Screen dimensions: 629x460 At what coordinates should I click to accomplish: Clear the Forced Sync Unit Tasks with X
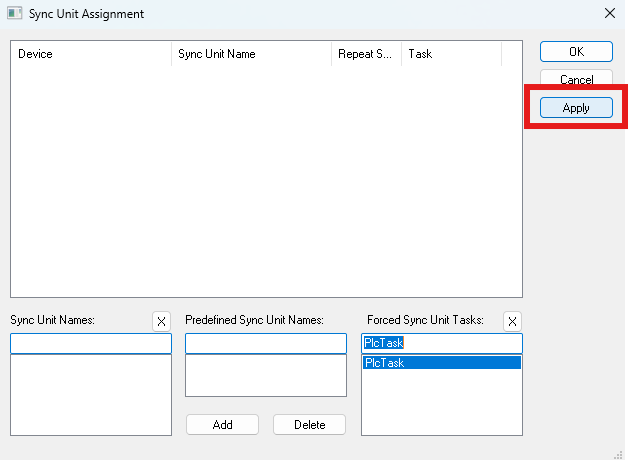512,321
